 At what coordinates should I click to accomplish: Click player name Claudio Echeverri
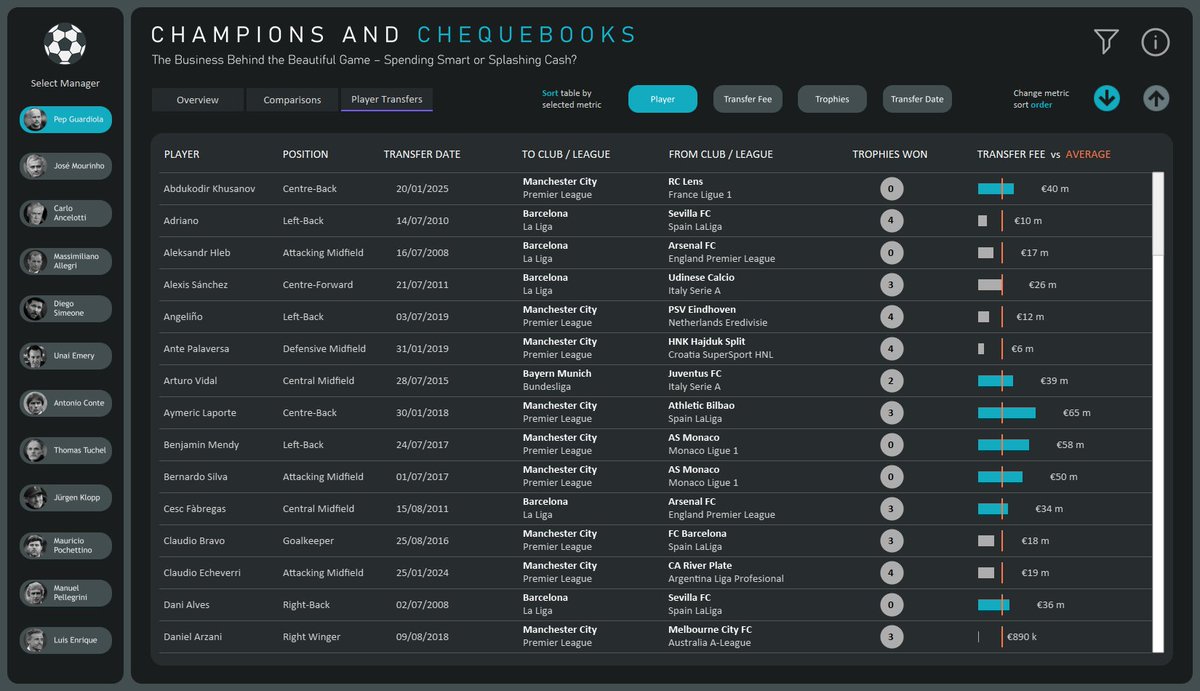click(x=202, y=573)
